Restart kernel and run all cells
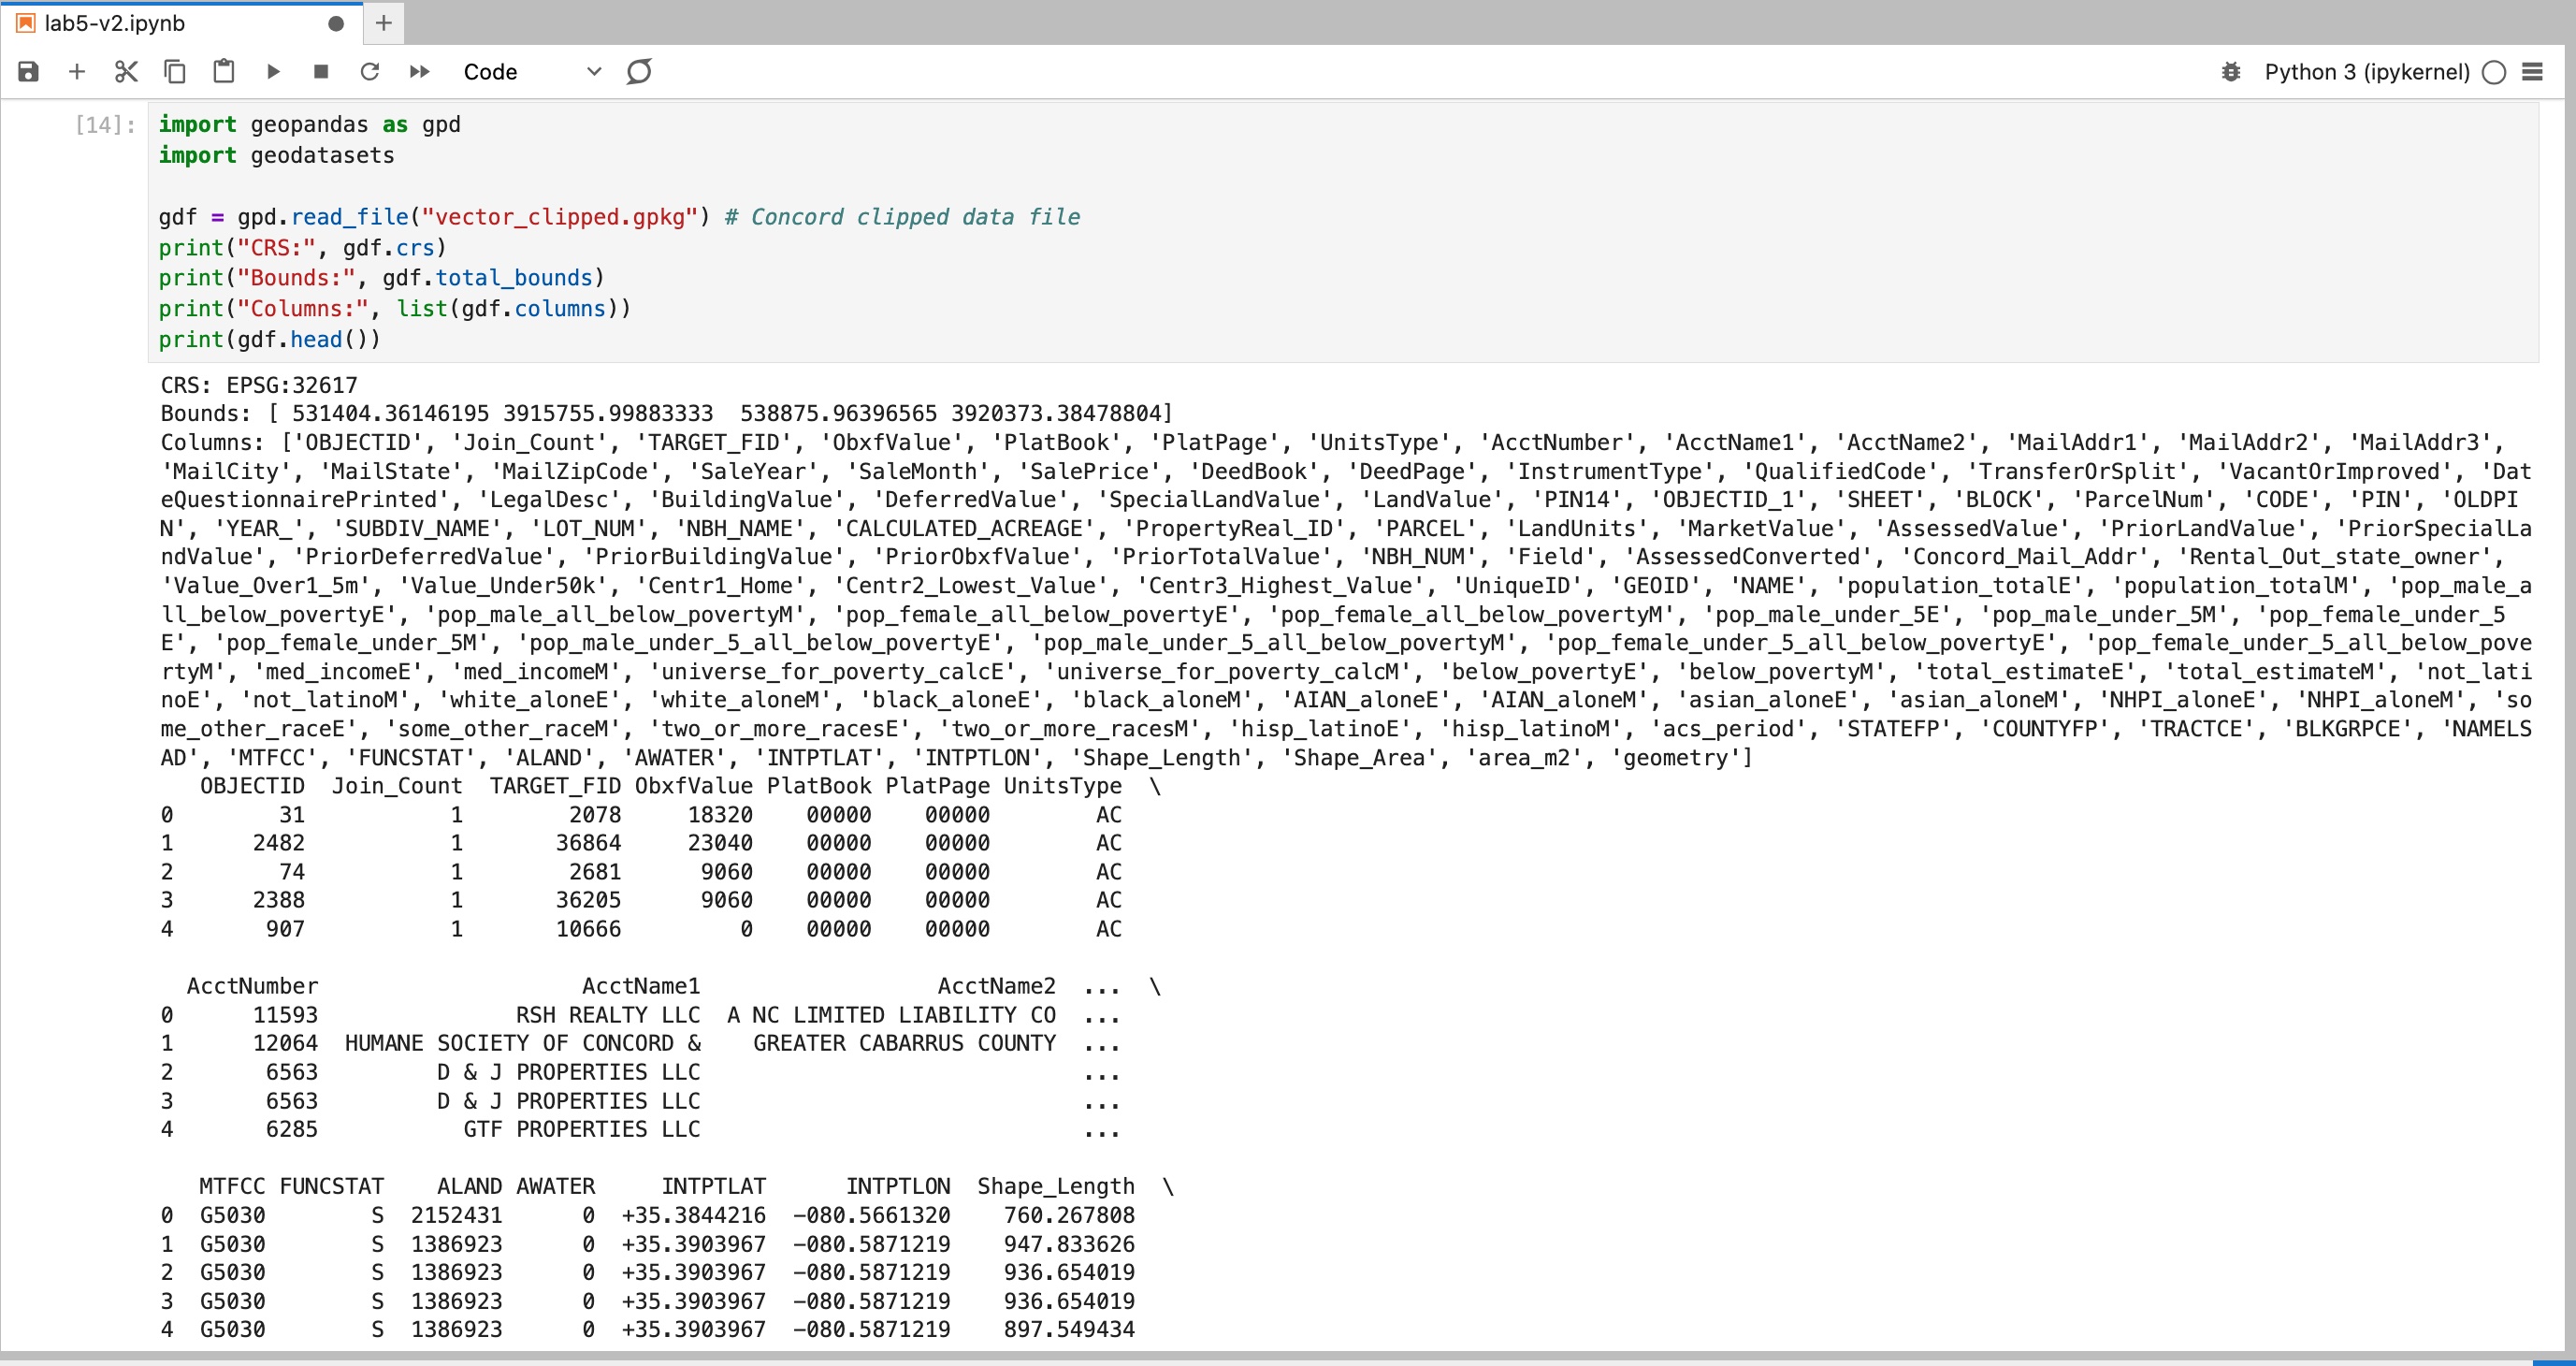This screenshot has height=1366, width=2576. tap(419, 71)
